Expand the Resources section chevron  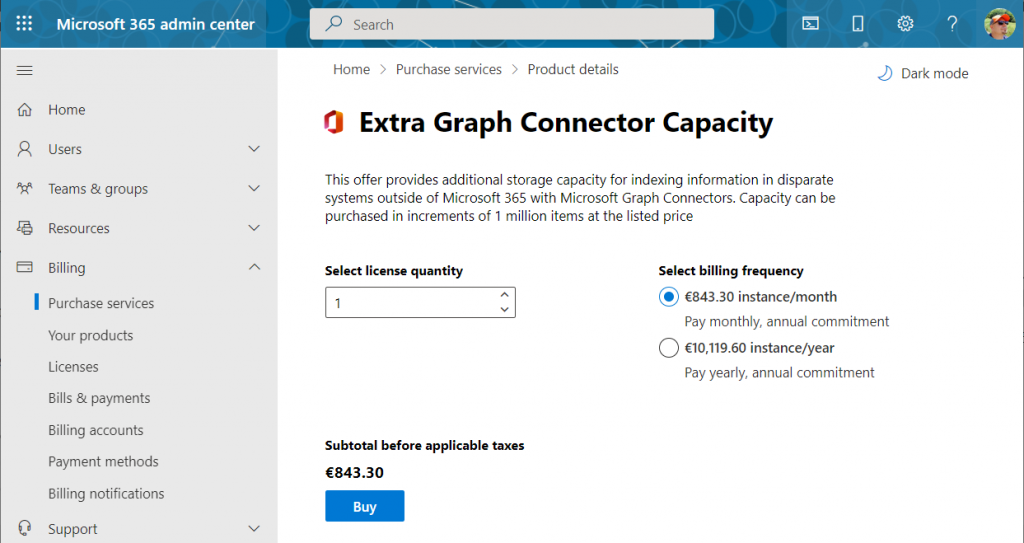tap(254, 227)
